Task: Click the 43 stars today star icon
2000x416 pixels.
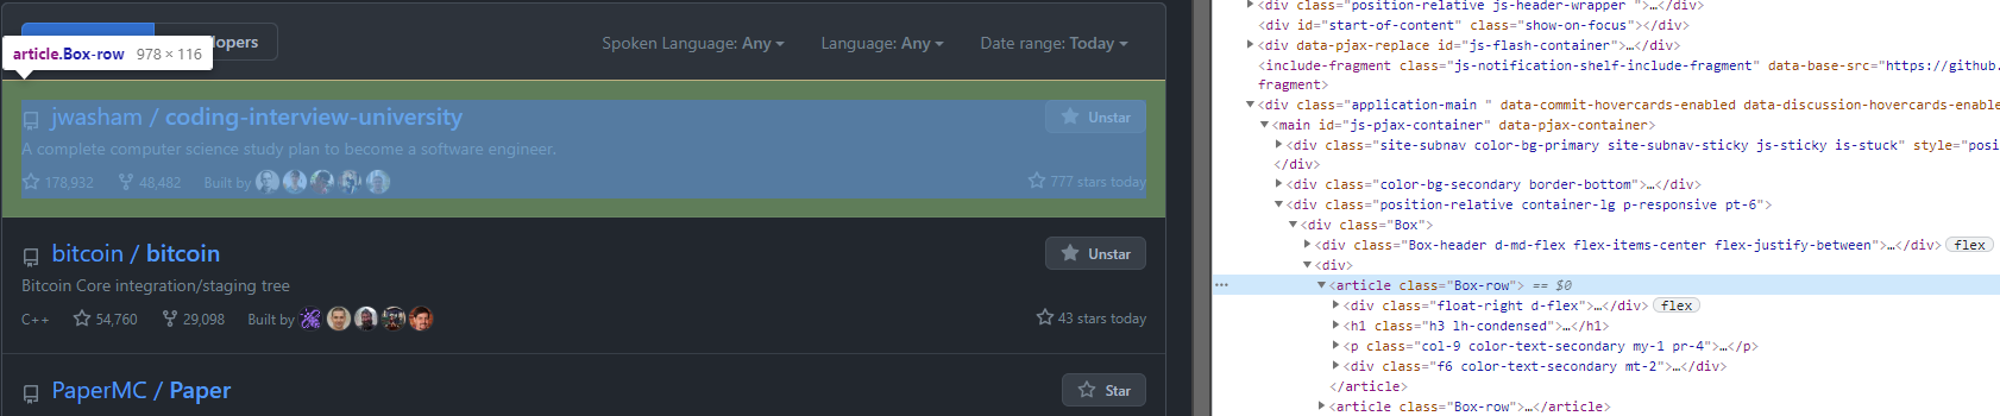Action: pyautogui.click(x=1045, y=317)
